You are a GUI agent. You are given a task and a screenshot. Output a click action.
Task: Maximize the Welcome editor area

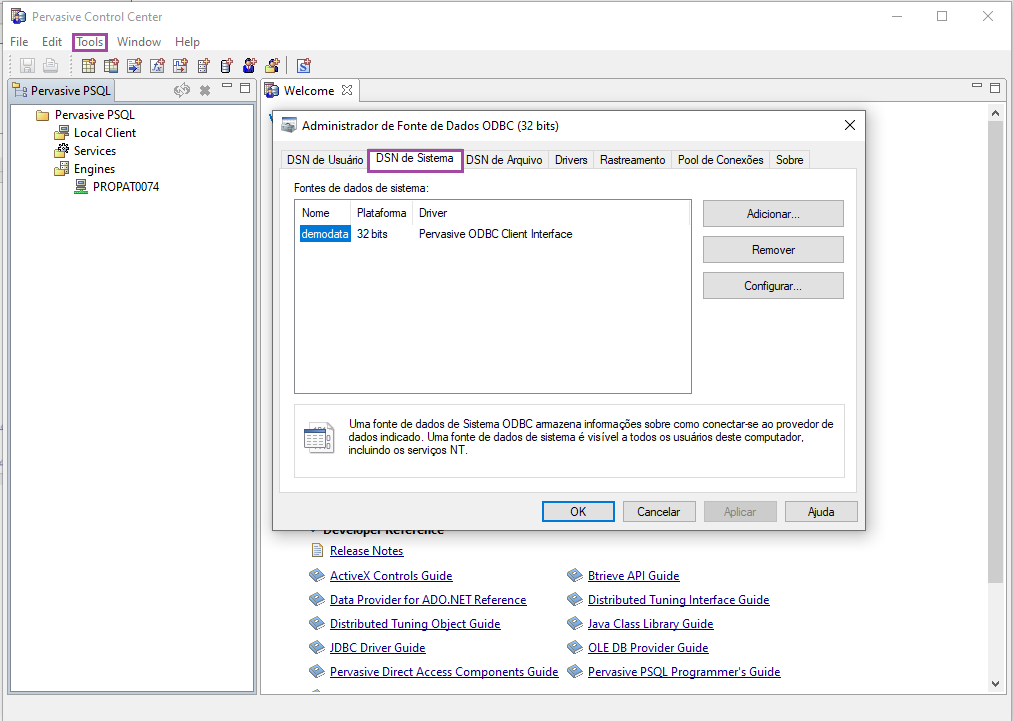pos(995,88)
